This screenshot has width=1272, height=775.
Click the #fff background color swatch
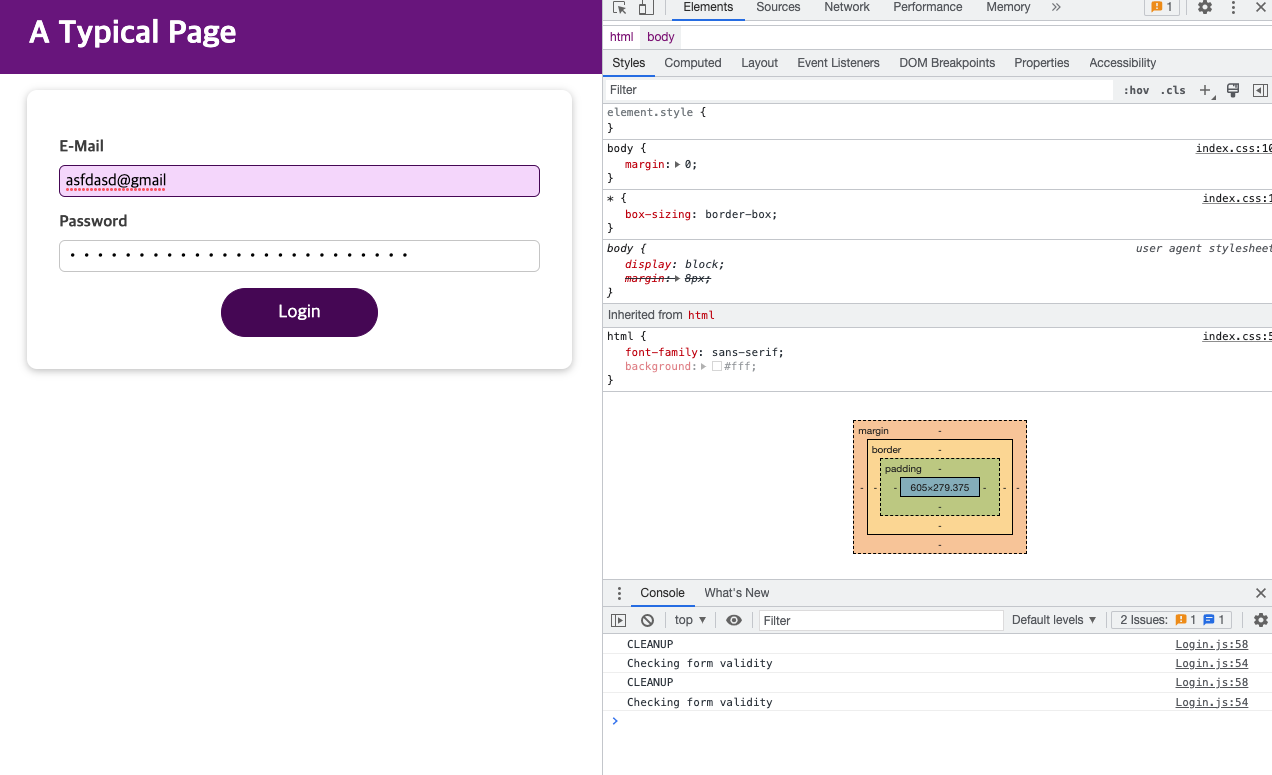click(x=717, y=367)
